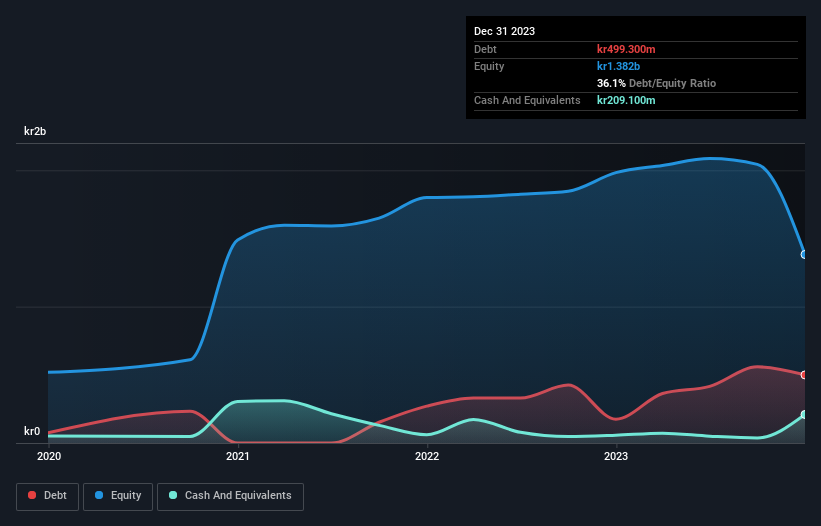
Task: Select the Debt end-point marker on the chart
Action: click(x=804, y=375)
